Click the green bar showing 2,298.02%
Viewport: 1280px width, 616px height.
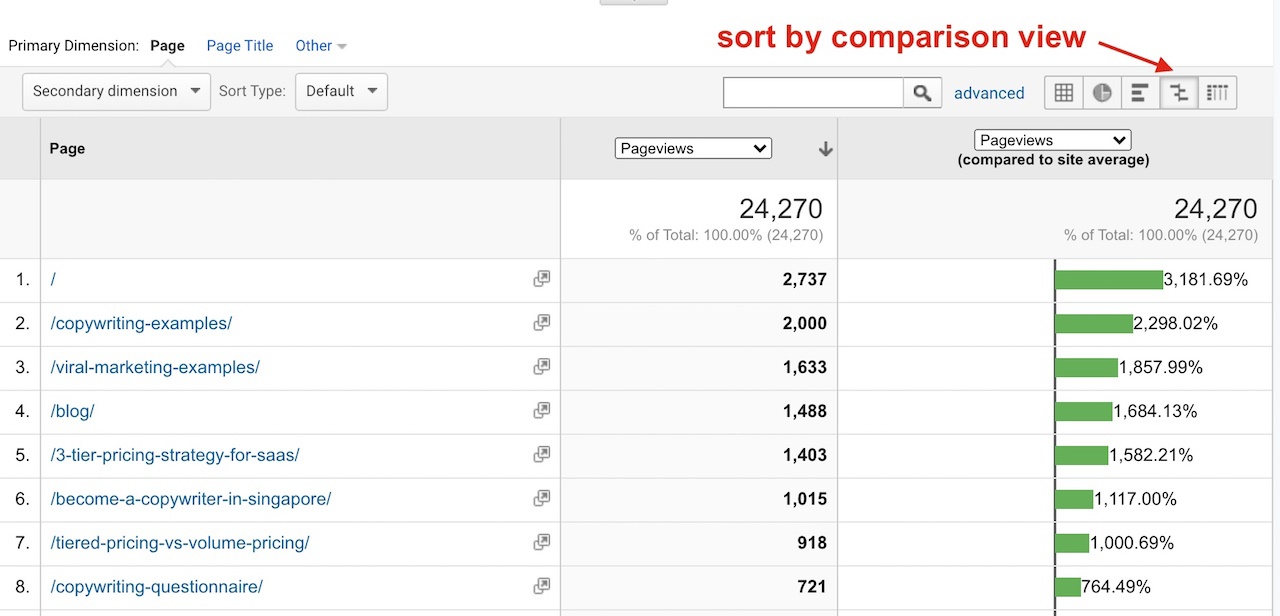coord(1094,323)
